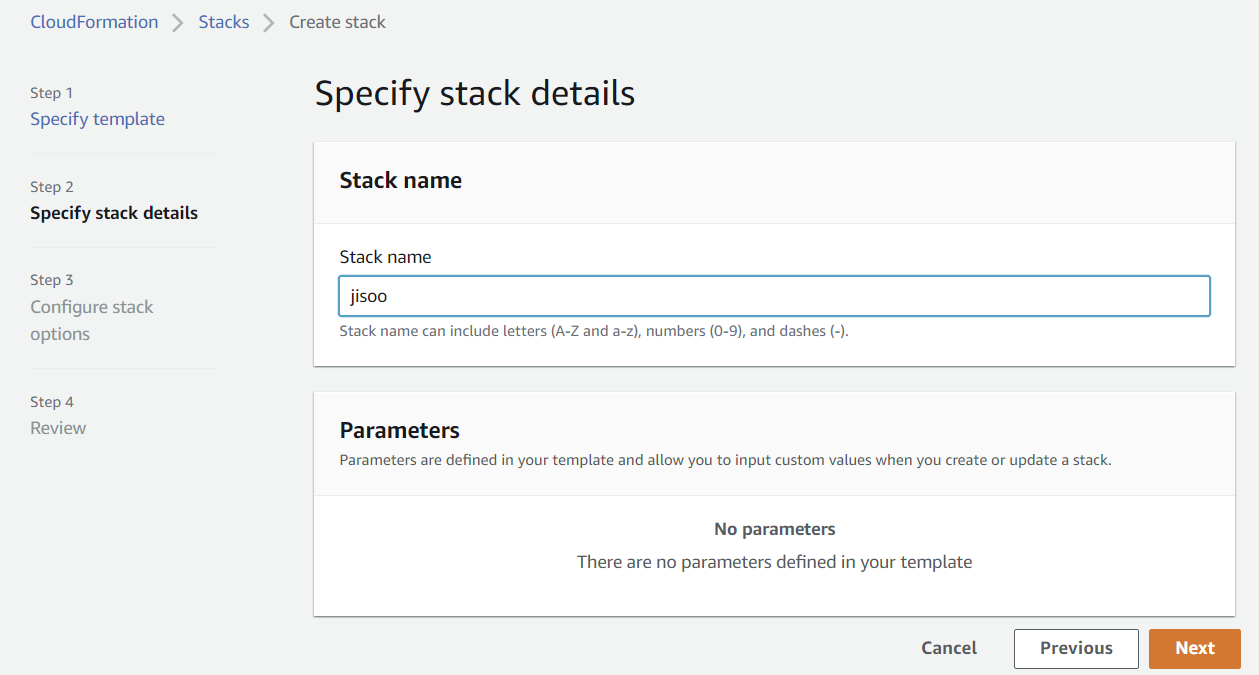Click the CloudFormation breadcrumb link
Screen dimensions: 1259x675
[x=94, y=22]
